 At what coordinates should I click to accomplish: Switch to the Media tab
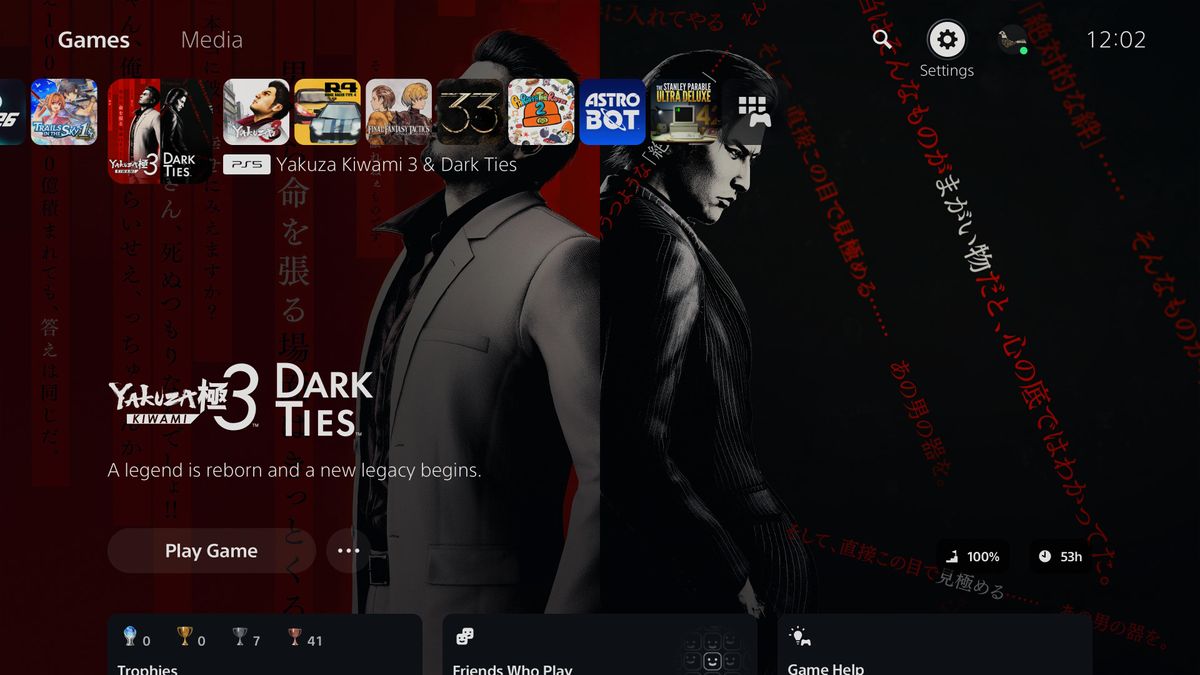(212, 40)
